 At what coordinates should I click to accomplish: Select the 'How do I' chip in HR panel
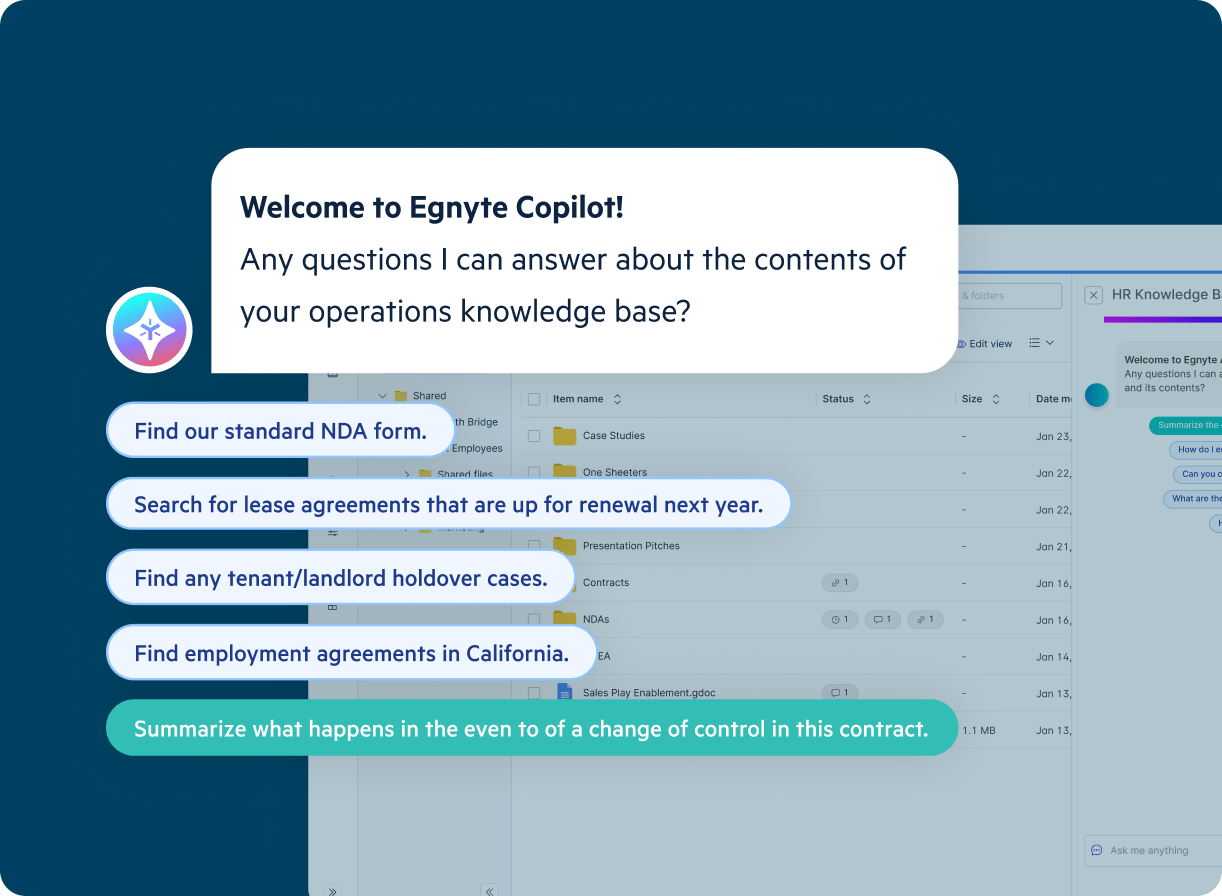click(1196, 450)
